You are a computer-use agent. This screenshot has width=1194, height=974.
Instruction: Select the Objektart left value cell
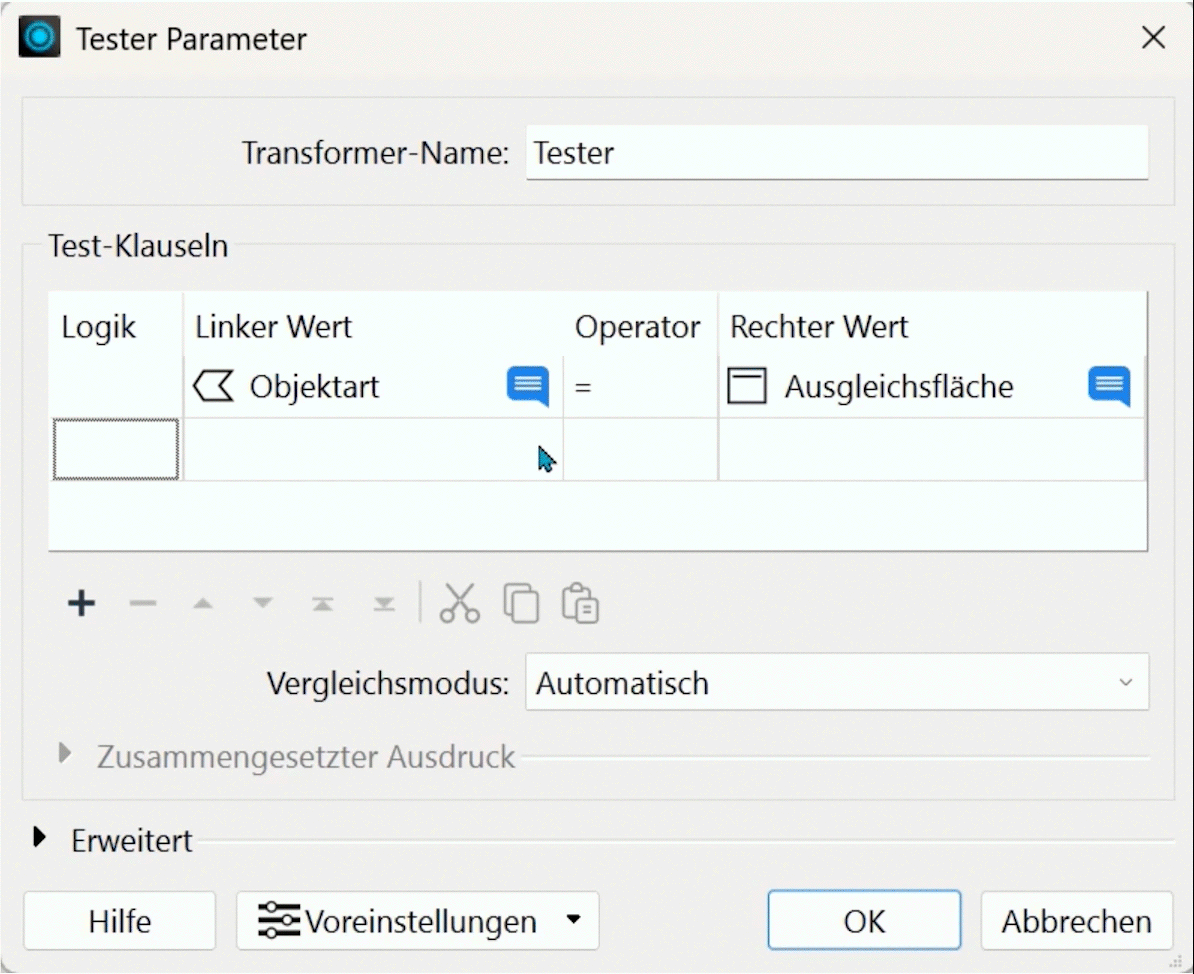click(x=373, y=386)
